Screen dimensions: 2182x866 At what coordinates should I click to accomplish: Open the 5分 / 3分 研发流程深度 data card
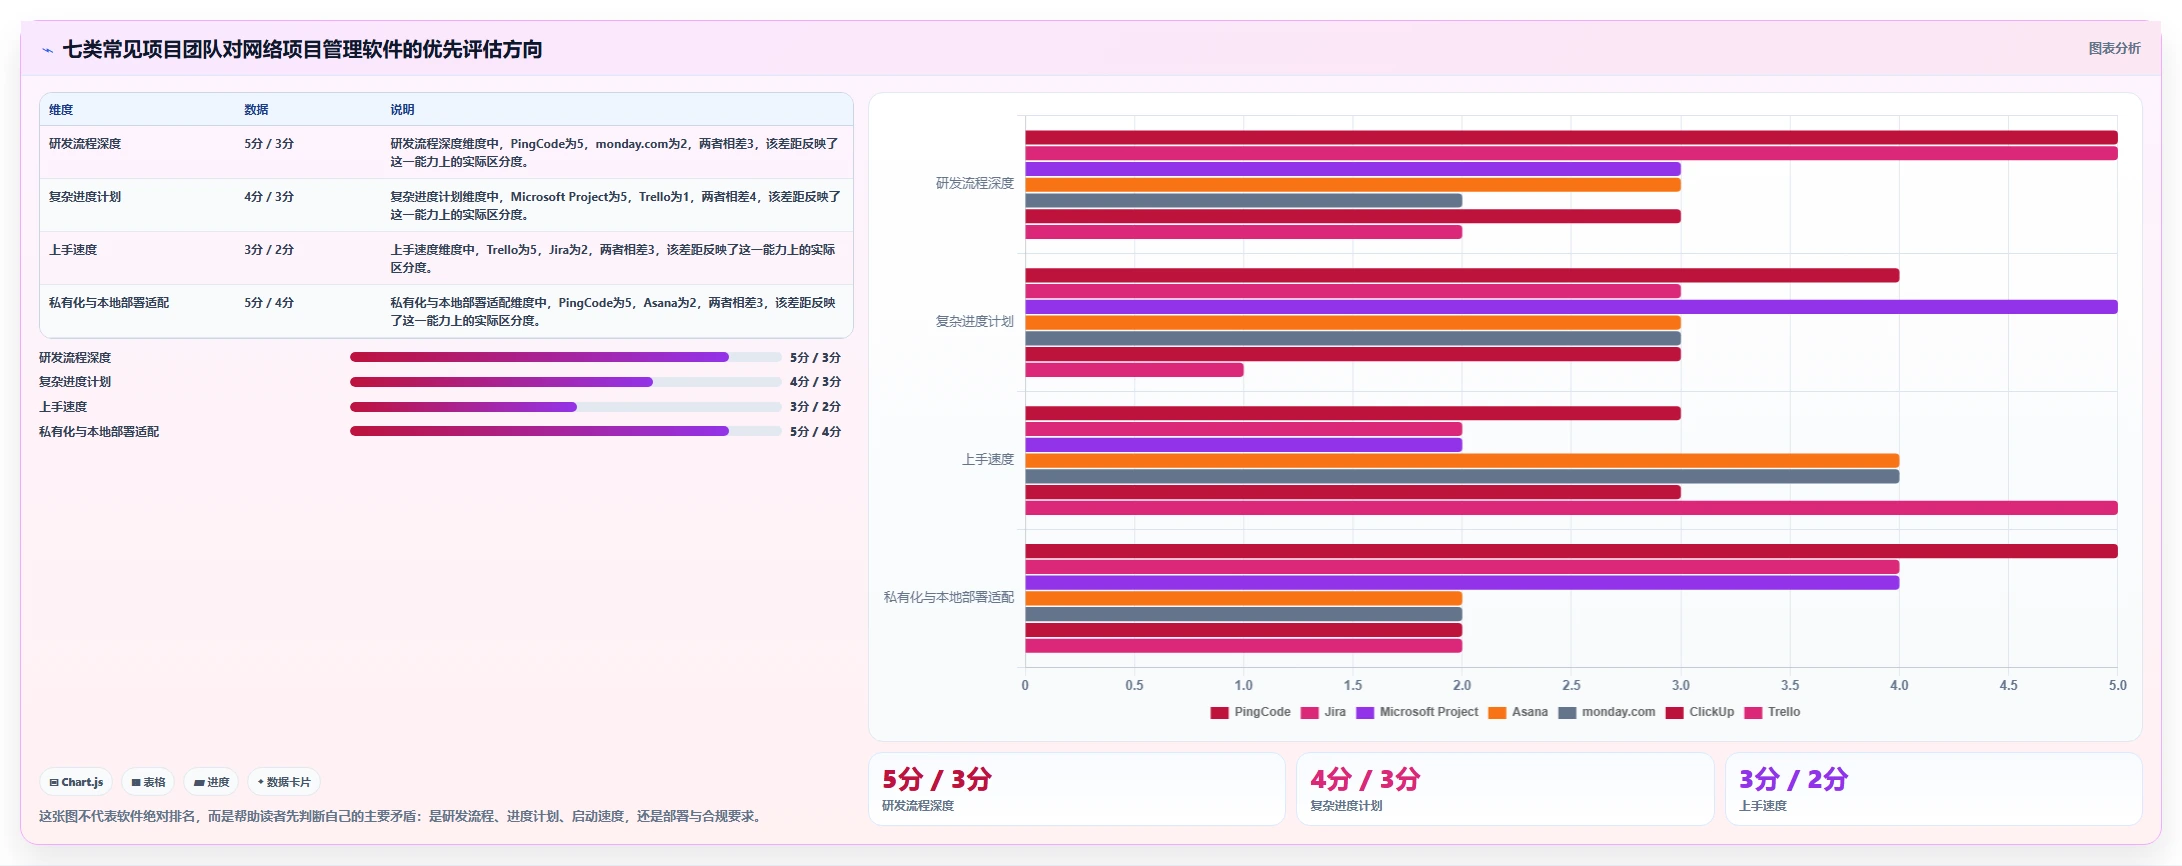[1077, 789]
